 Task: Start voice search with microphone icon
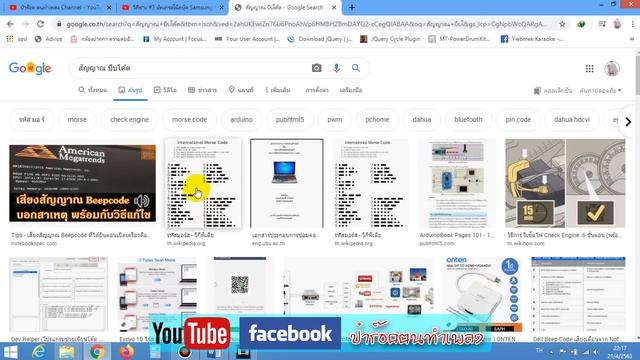[x=336, y=68]
